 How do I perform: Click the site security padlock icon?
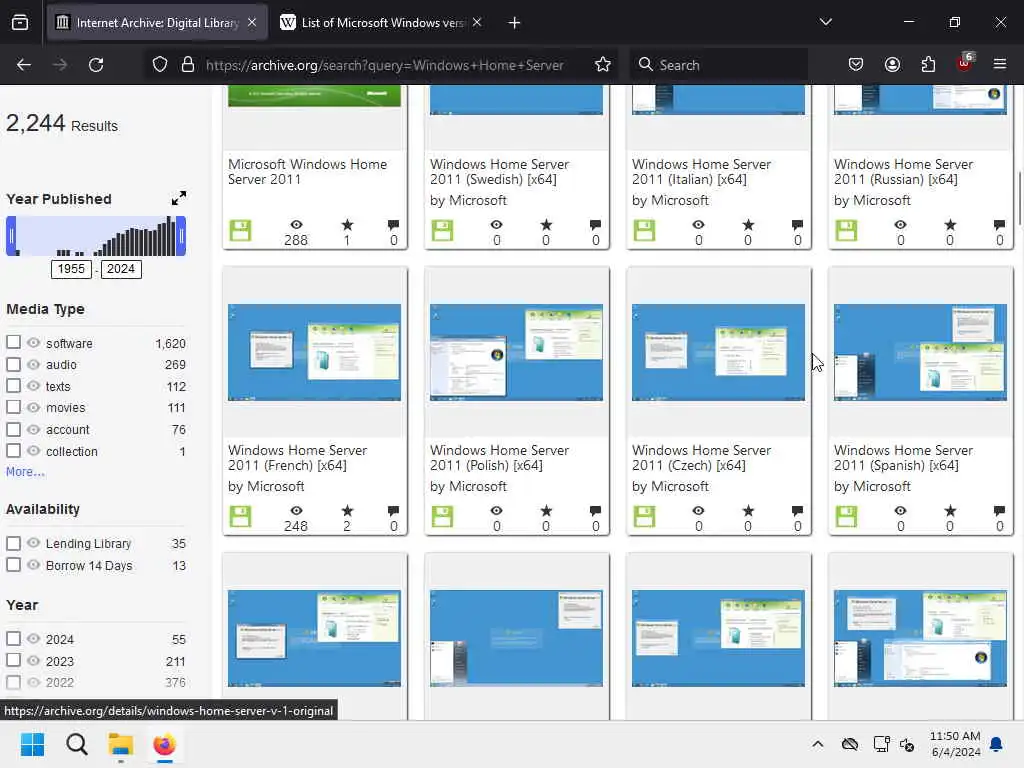[188, 65]
